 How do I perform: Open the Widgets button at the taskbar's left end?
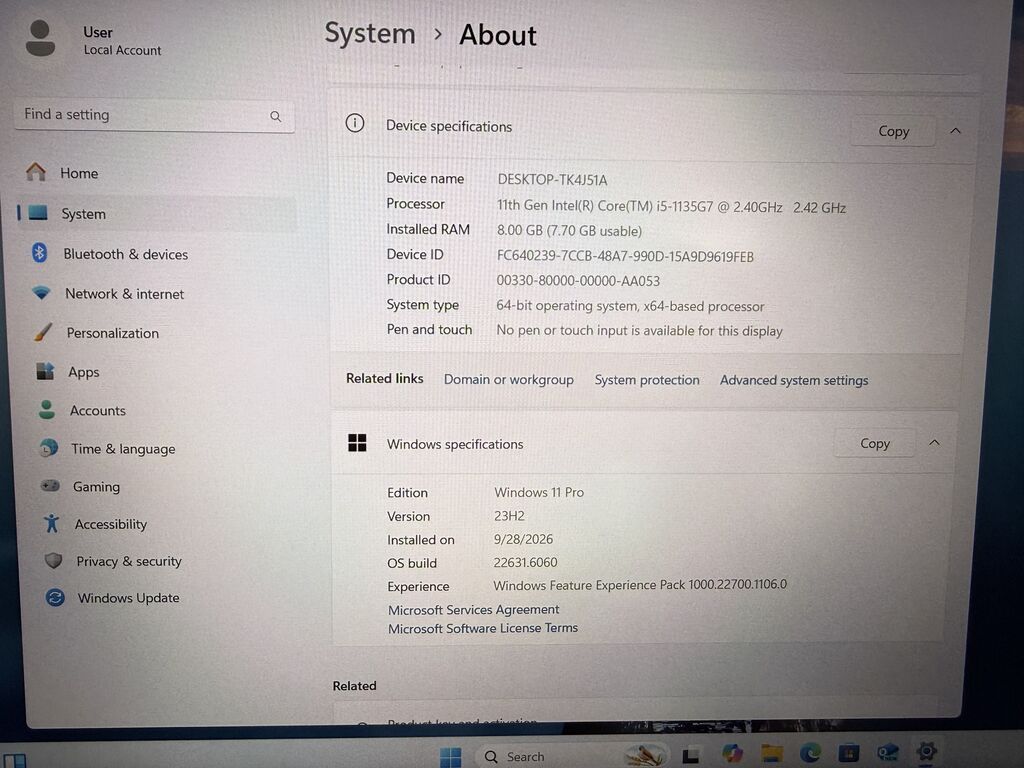[13, 760]
